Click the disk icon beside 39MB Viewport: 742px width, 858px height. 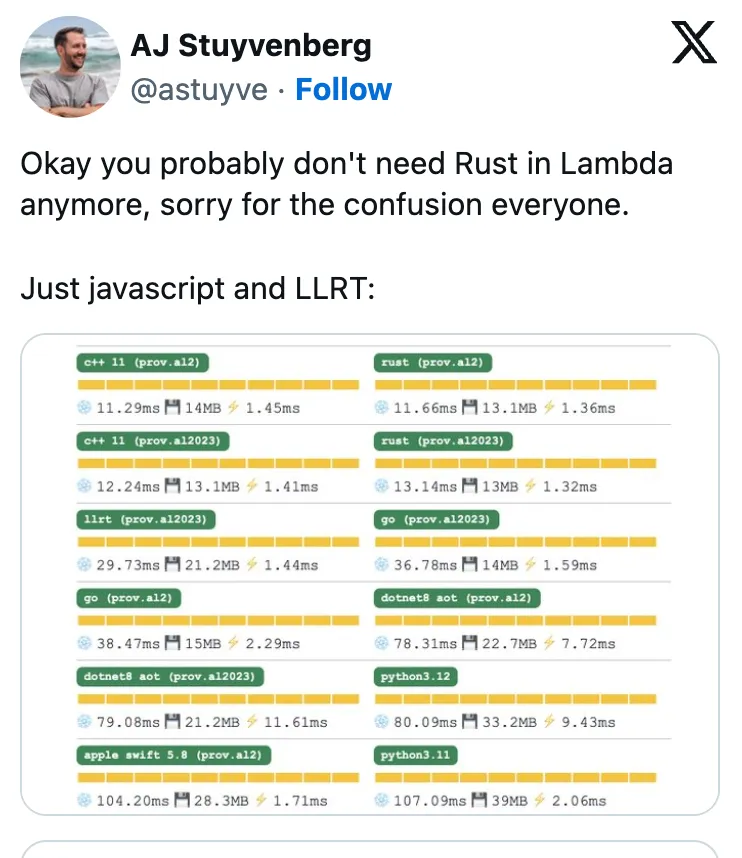[479, 800]
